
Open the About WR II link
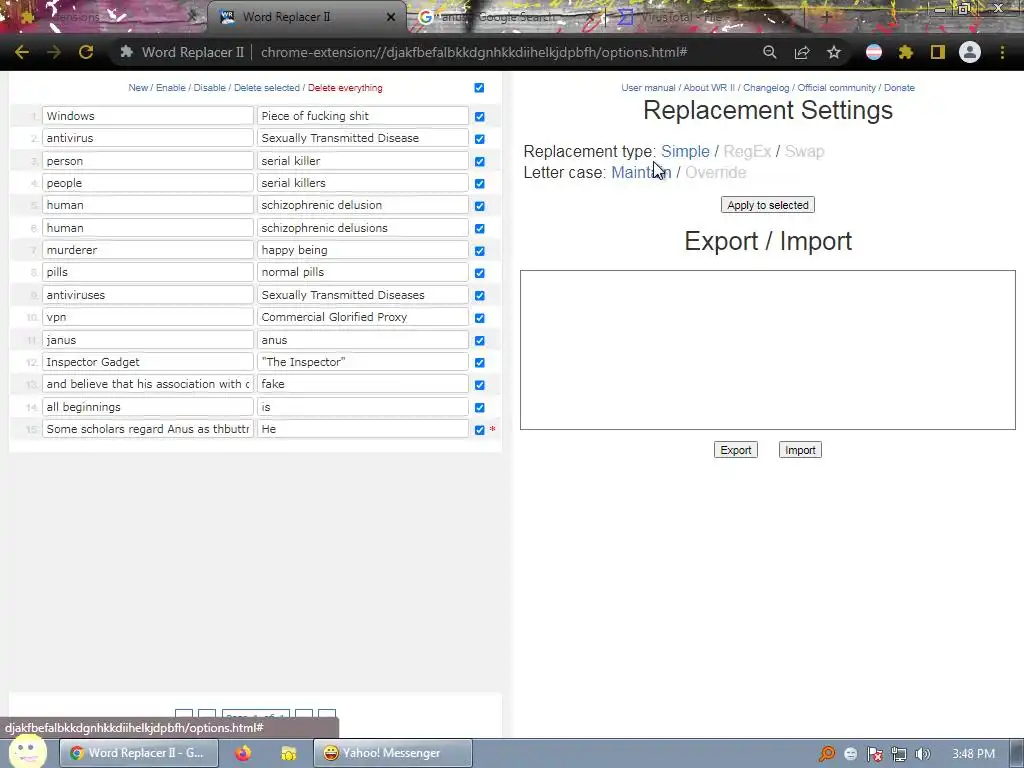tap(709, 88)
